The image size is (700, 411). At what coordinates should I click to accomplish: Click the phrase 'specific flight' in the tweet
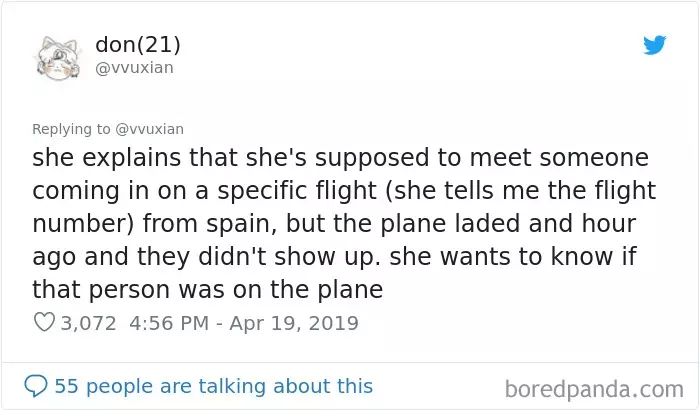pyautogui.click(x=297, y=191)
